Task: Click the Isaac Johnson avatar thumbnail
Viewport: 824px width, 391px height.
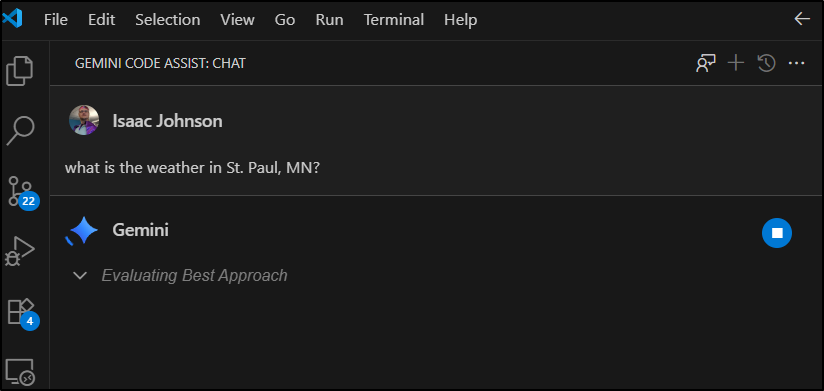Action: coord(84,120)
